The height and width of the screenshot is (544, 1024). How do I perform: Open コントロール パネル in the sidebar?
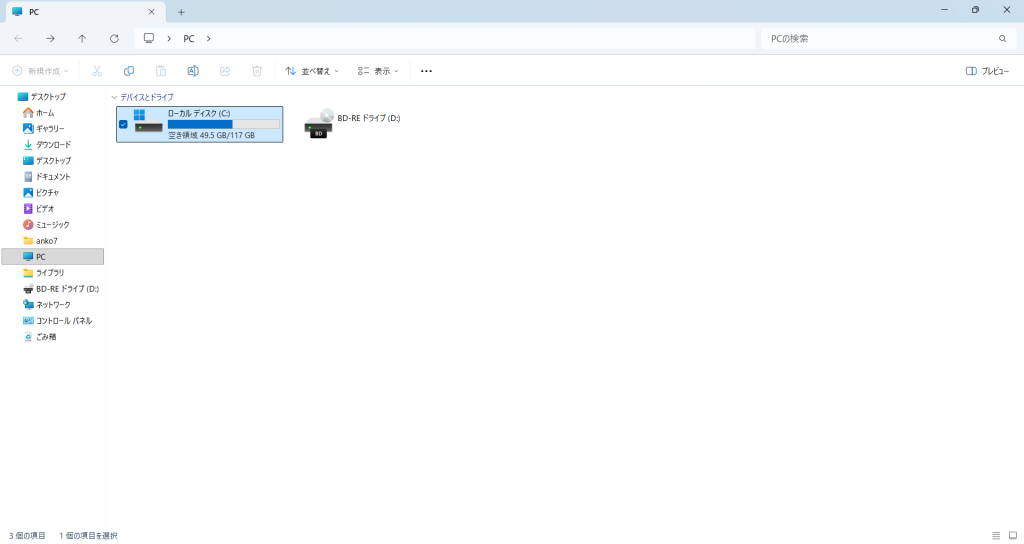[64, 321]
